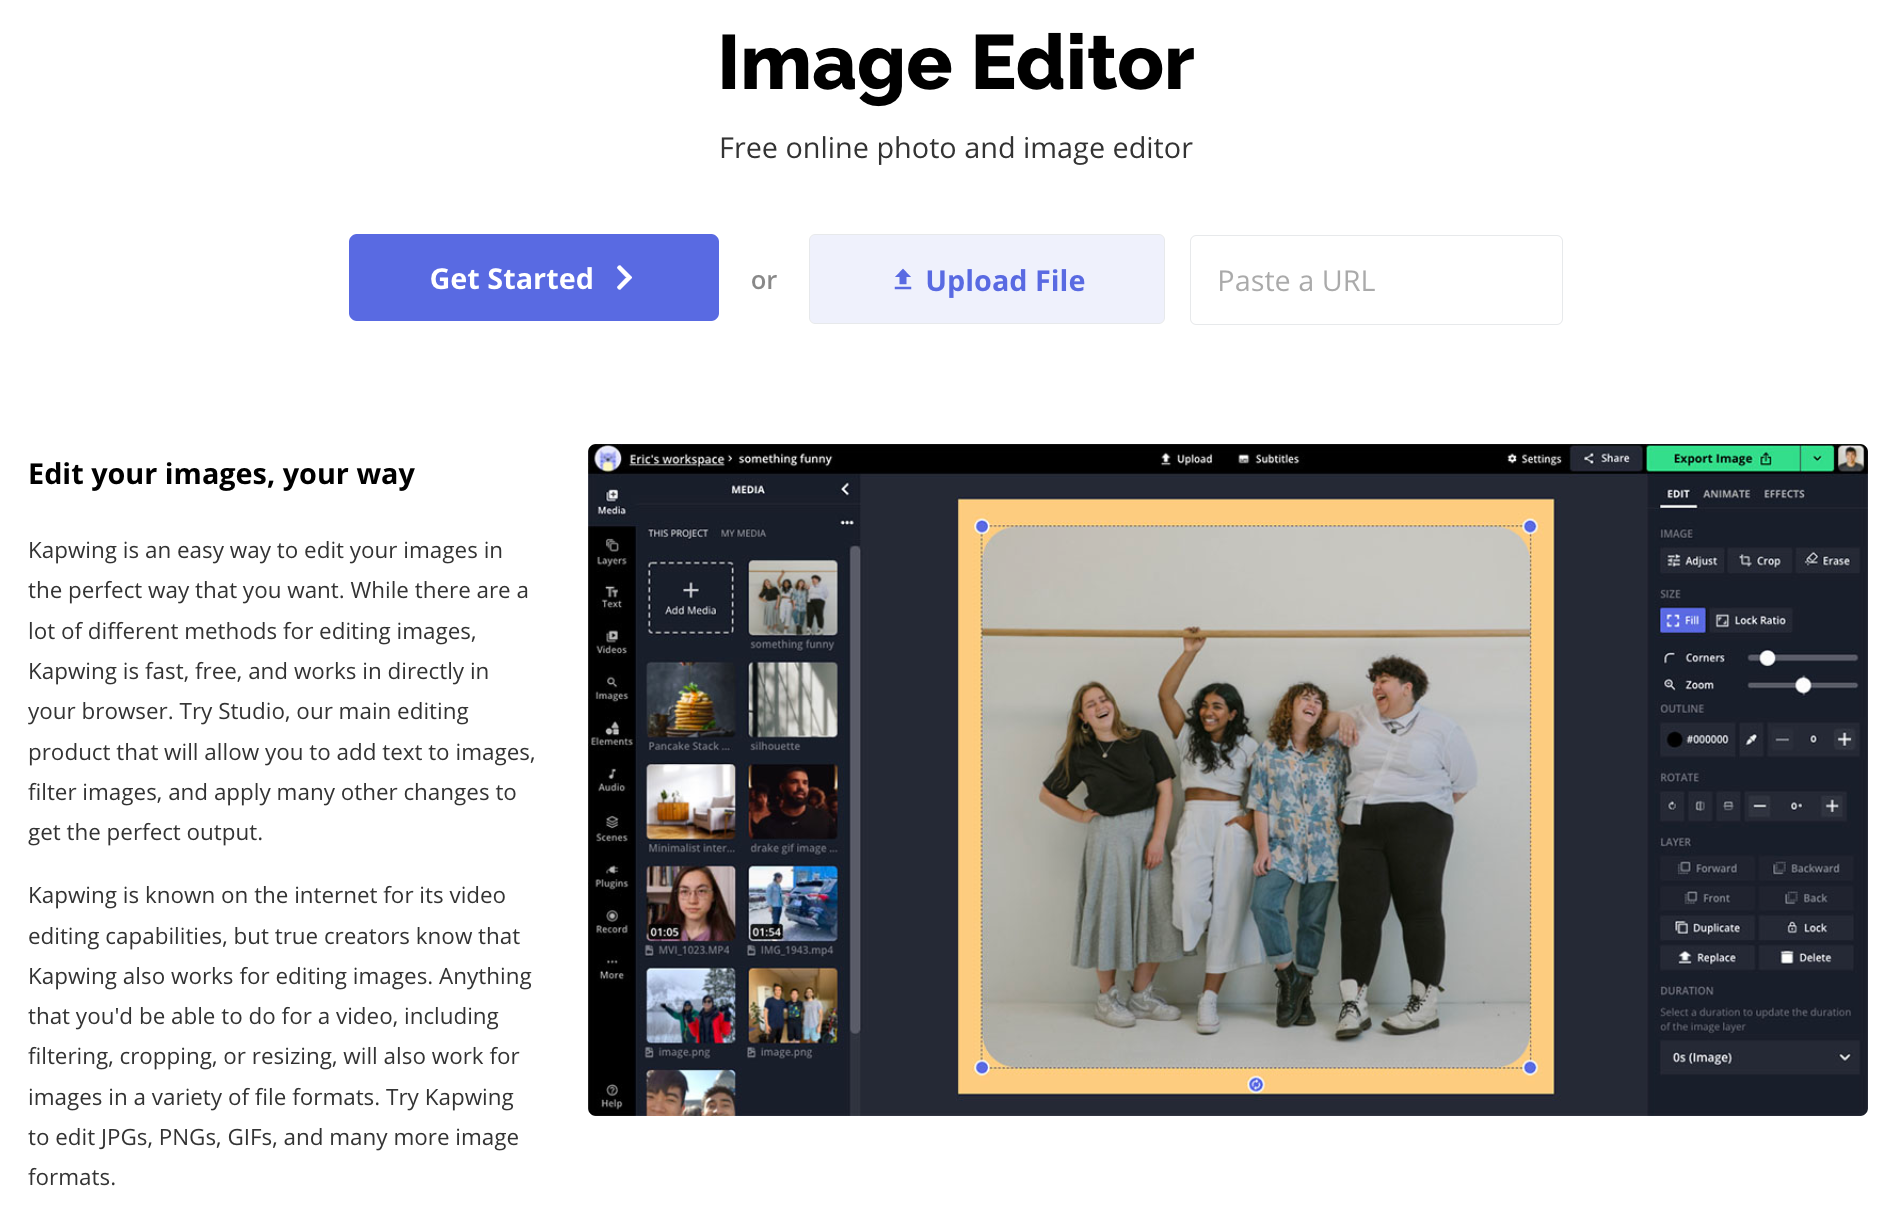Viewport: 1894px width, 1220px height.
Task: Click the Get Started button
Action: click(x=533, y=278)
